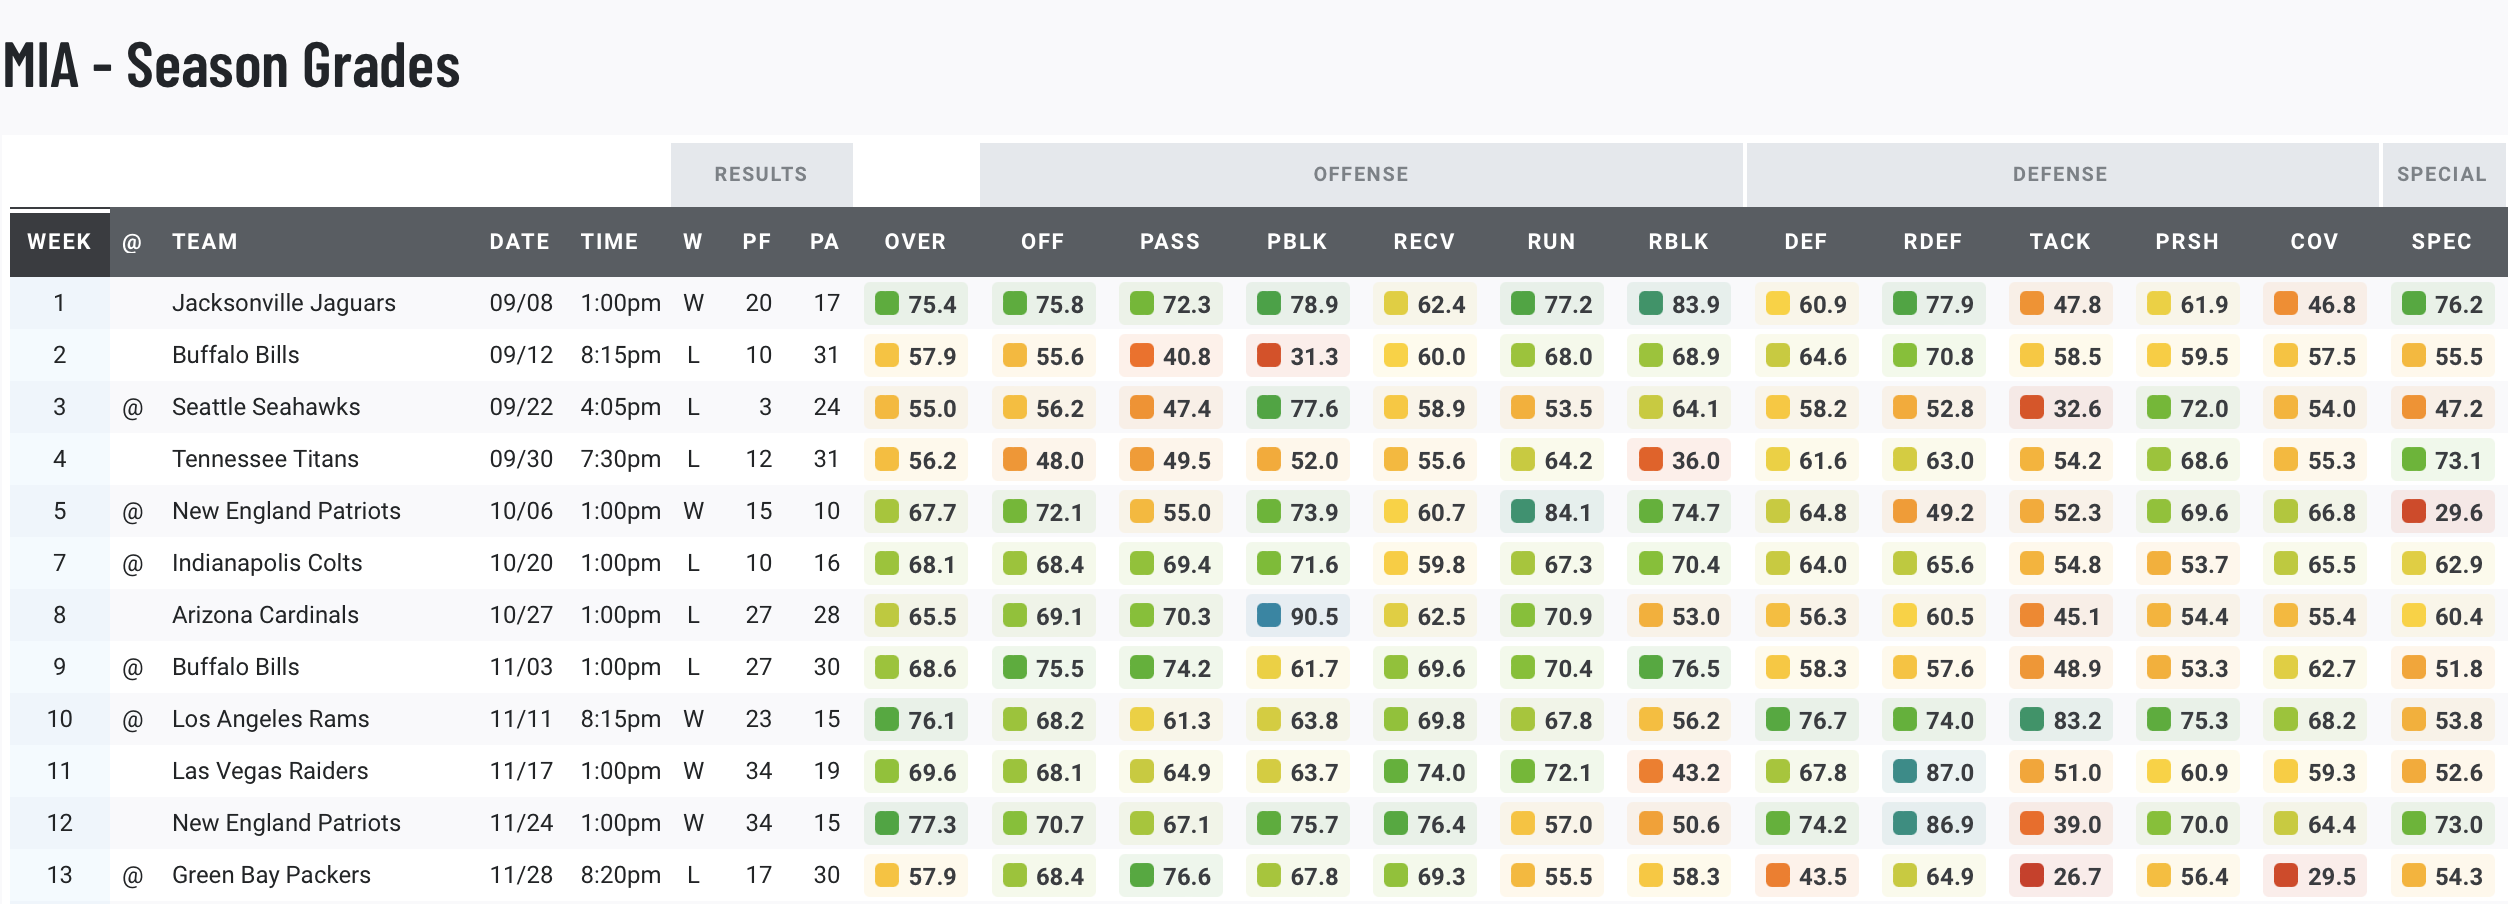Select the DEFENSE column group header
Screen dimensions: 2508x904
(x=2059, y=174)
